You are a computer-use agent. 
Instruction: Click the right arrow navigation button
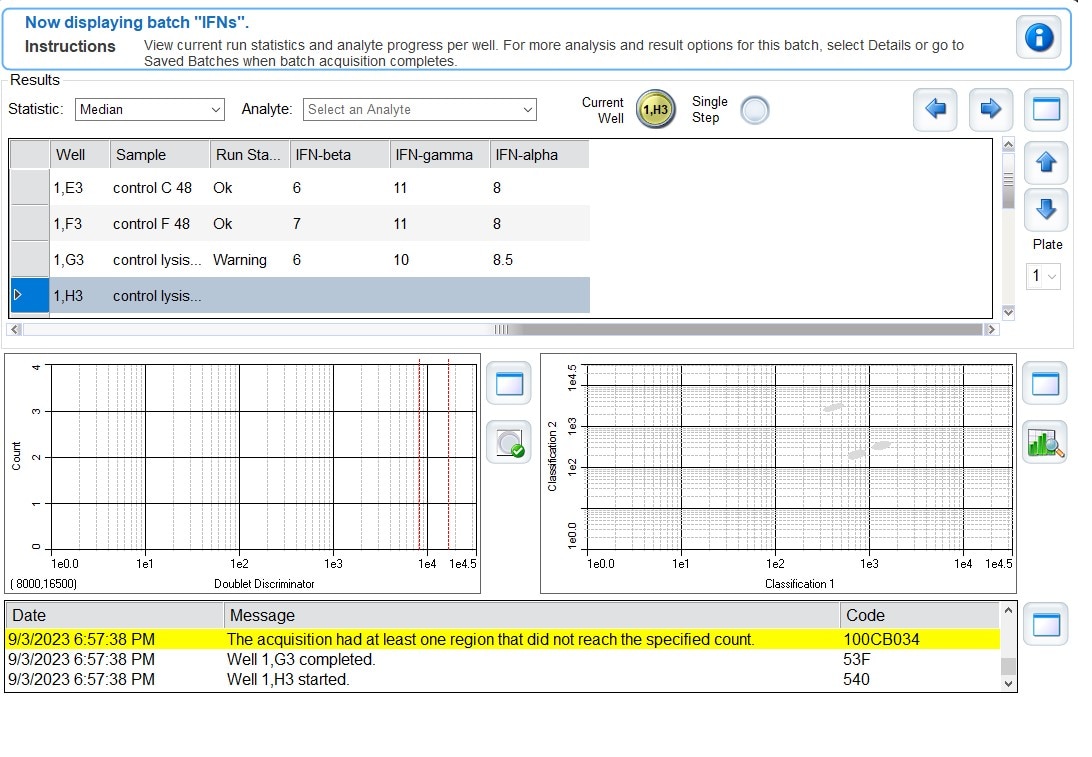coord(990,109)
